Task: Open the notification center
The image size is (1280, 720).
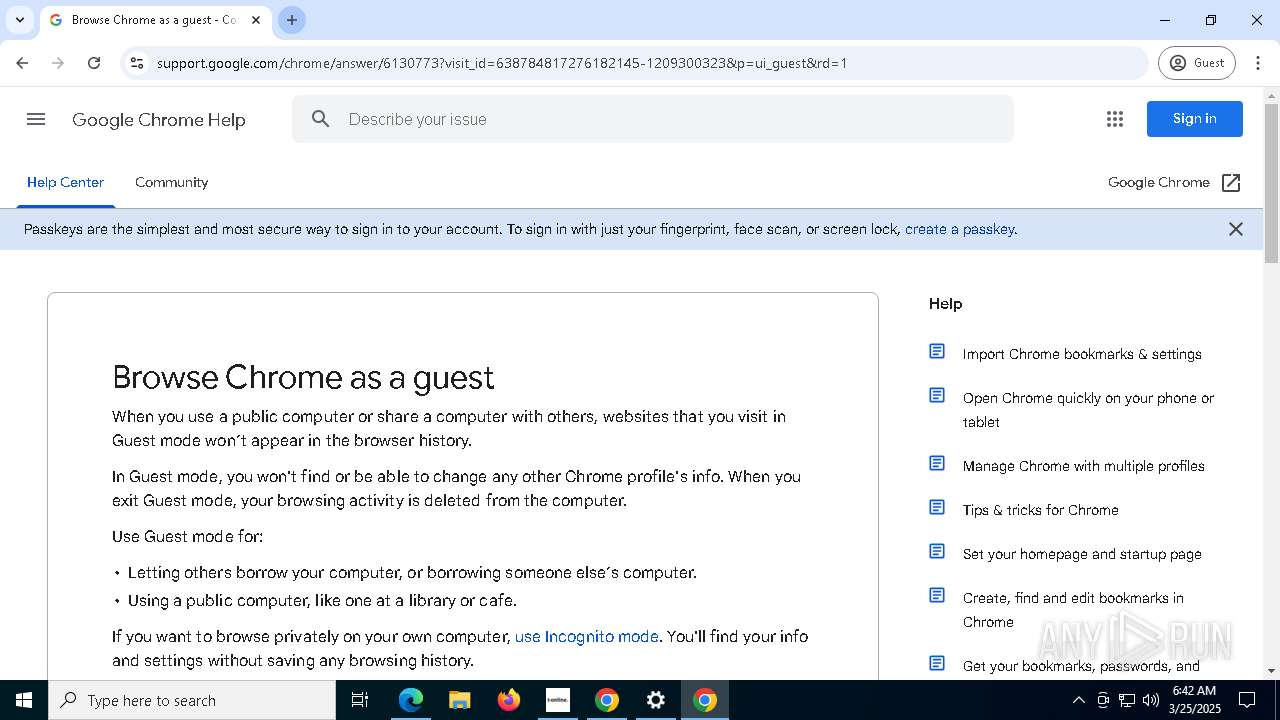Action: [x=1247, y=700]
